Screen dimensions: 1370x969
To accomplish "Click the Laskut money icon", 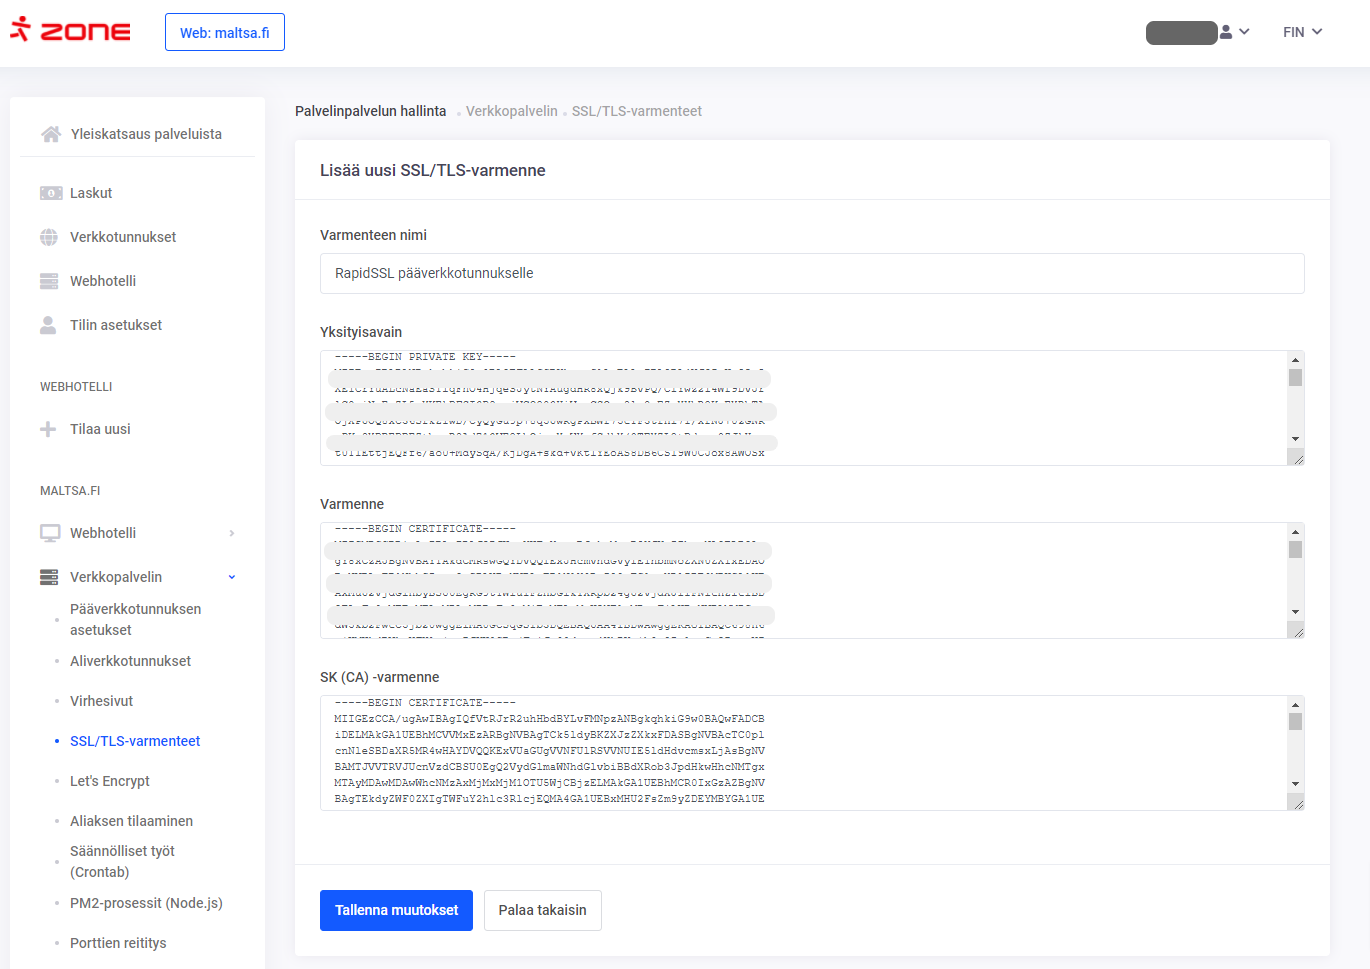I will pyautogui.click(x=50, y=193).
